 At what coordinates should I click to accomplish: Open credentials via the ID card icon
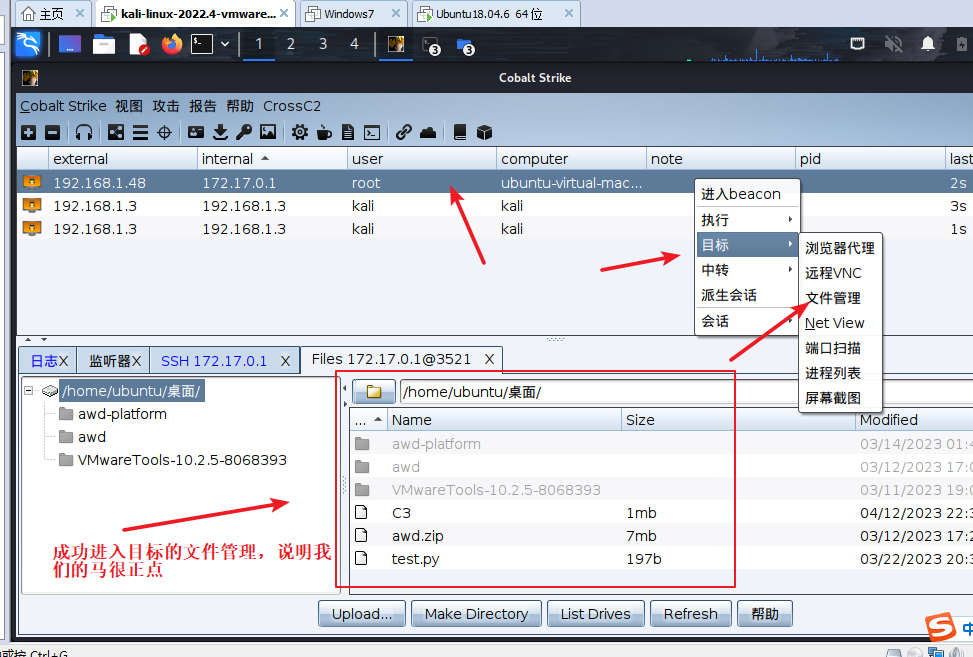tap(196, 132)
